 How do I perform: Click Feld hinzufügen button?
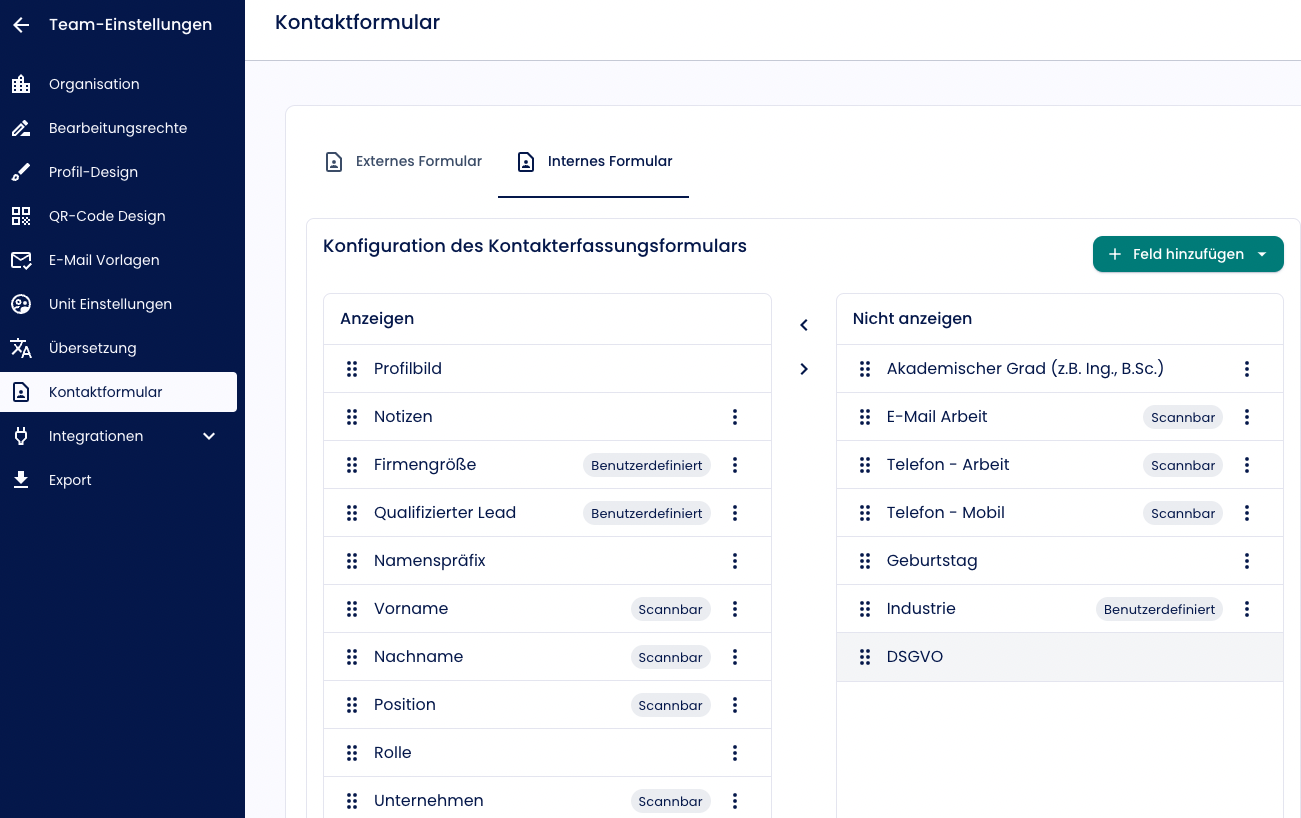[1188, 254]
